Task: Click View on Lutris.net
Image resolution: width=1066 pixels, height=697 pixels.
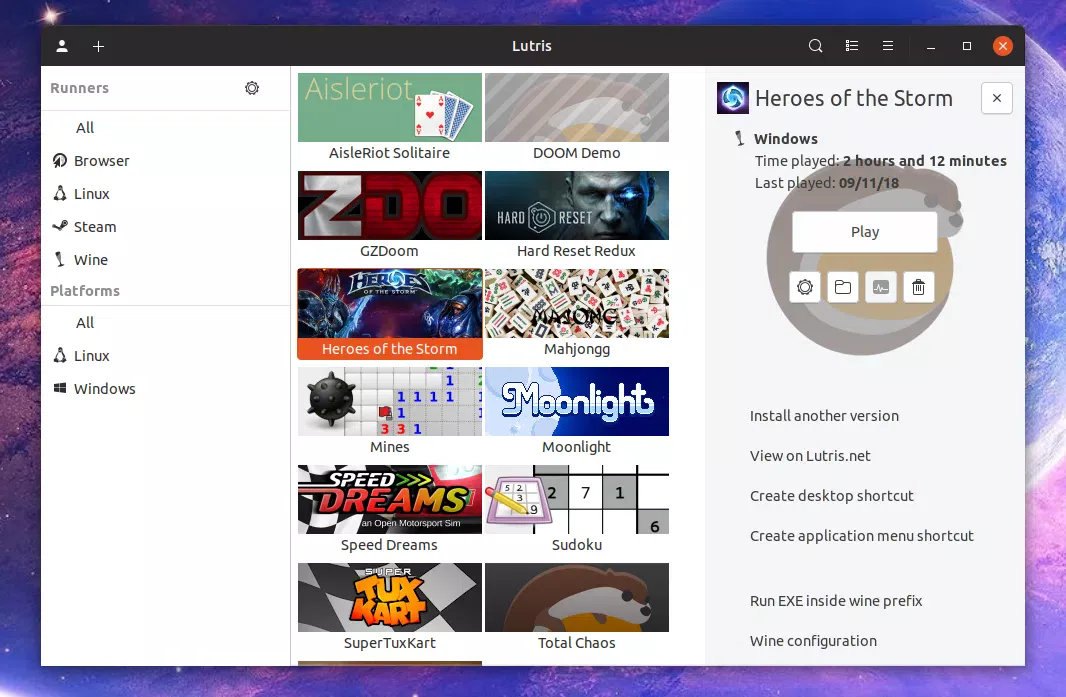Action: pos(810,456)
